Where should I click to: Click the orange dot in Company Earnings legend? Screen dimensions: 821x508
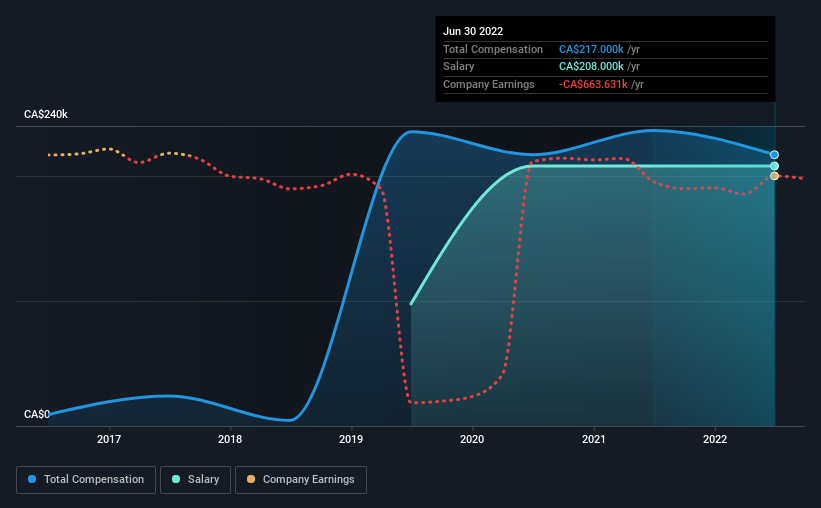pyautogui.click(x=251, y=479)
